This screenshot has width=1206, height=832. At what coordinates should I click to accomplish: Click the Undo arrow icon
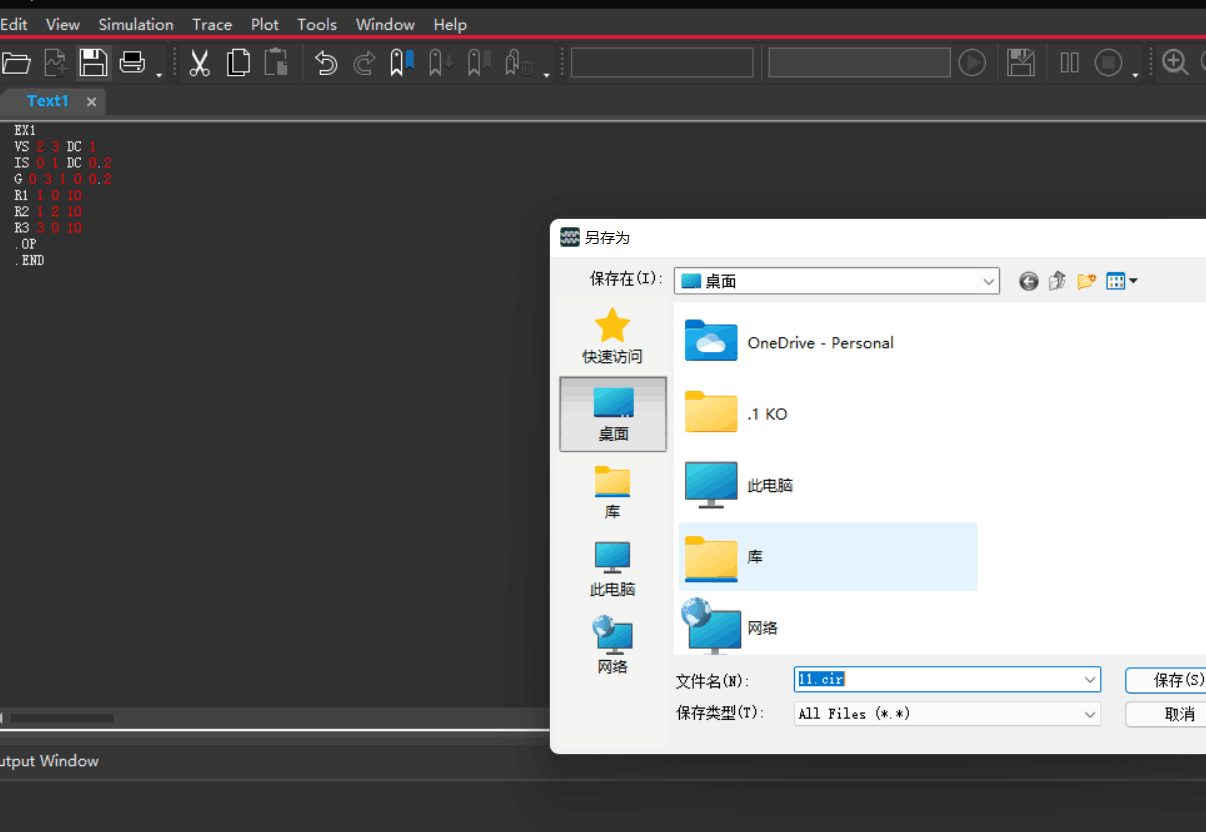coord(326,63)
